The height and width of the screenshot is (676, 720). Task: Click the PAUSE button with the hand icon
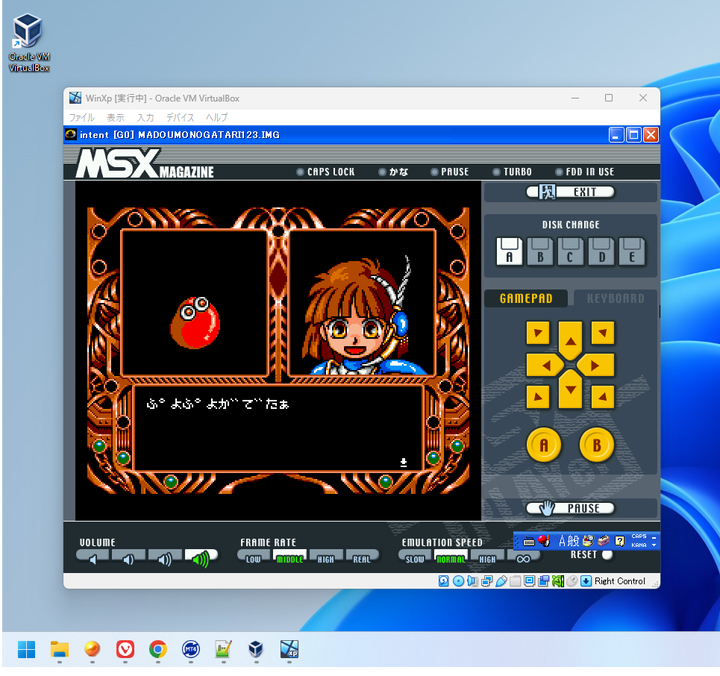570,508
